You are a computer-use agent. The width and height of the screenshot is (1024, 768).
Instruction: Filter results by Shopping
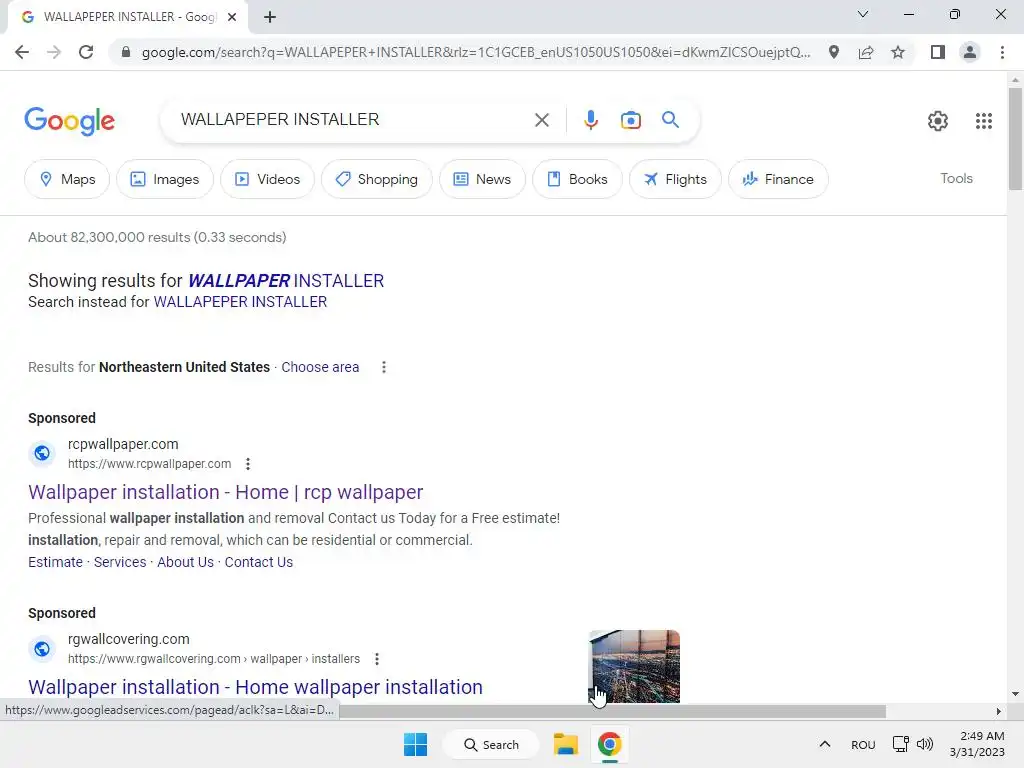[x=377, y=179]
